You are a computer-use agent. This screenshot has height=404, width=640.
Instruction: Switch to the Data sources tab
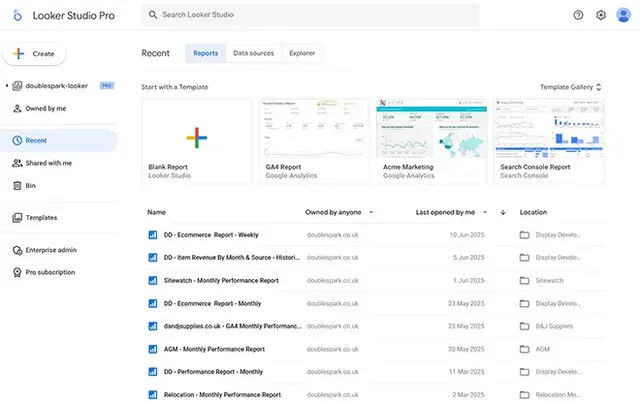[x=253, y=53]
